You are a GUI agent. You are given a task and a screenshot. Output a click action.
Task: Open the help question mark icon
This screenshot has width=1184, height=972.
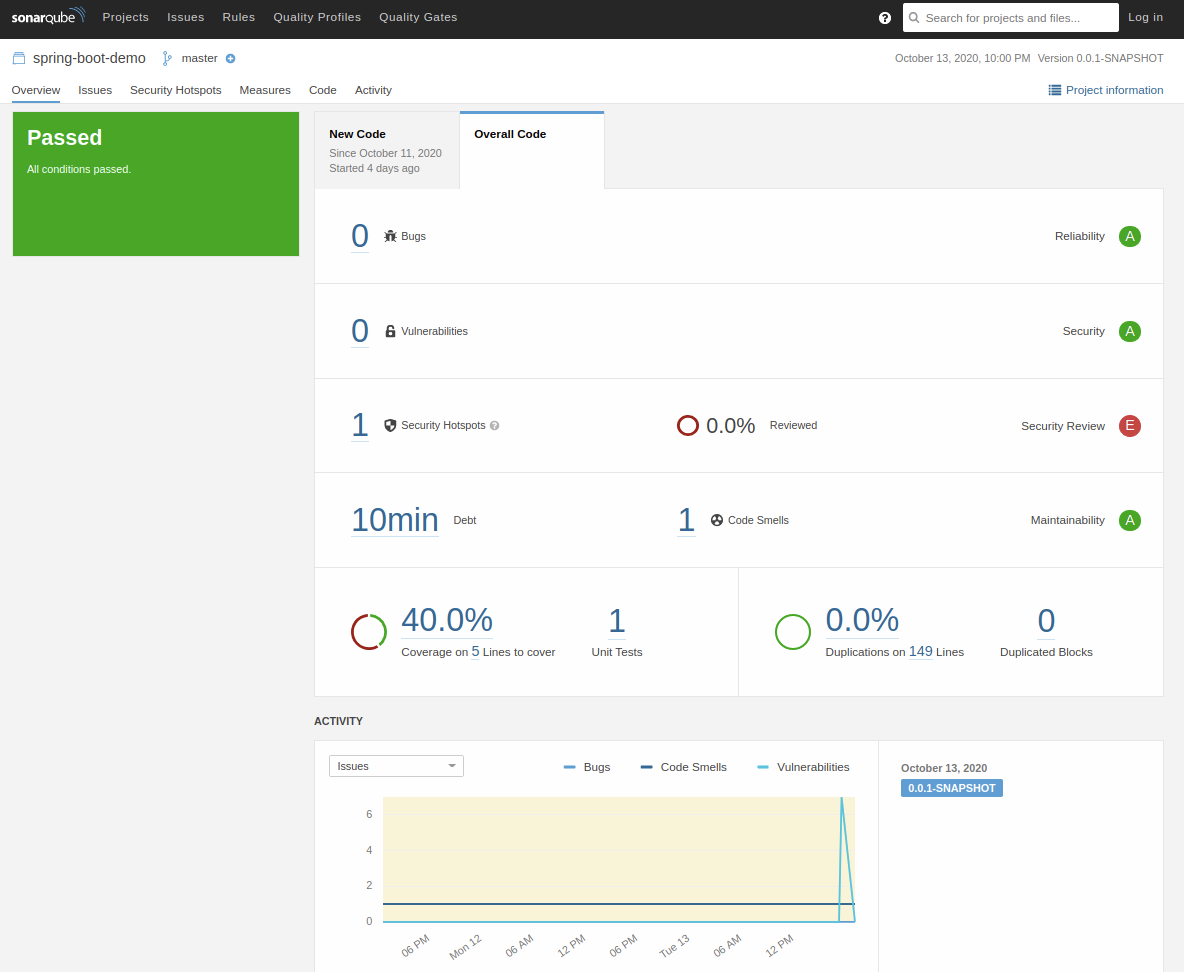click(x=885, y=18)
